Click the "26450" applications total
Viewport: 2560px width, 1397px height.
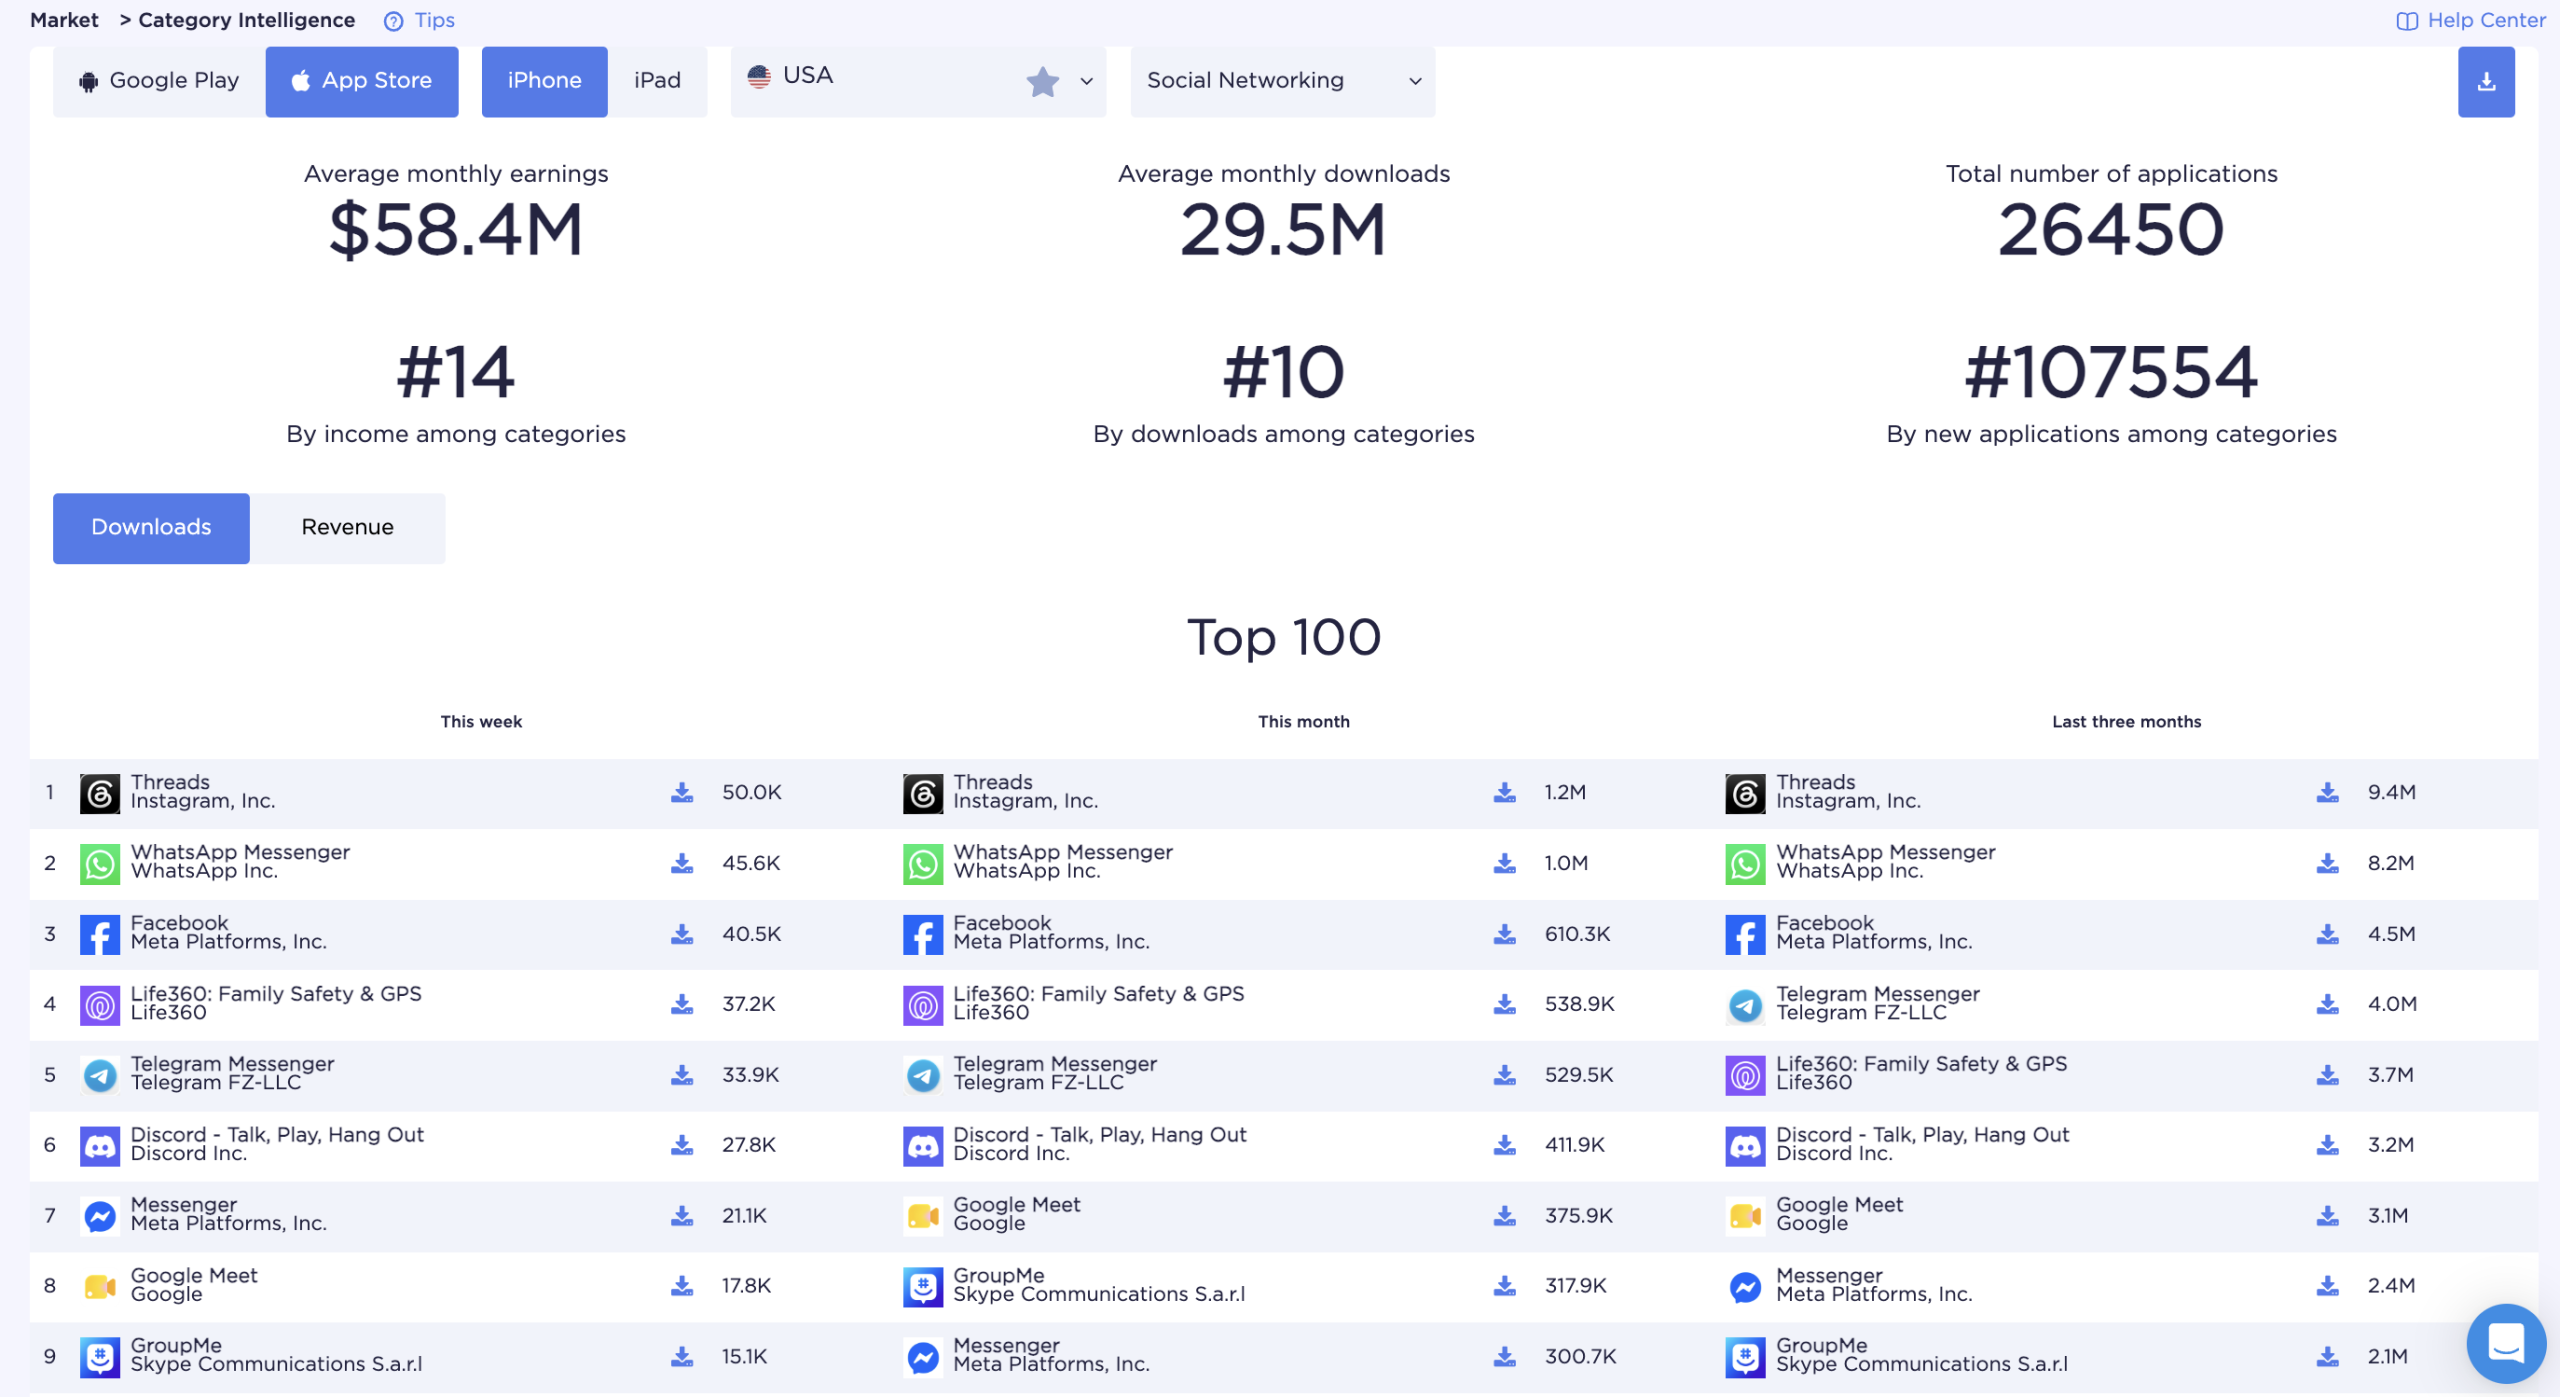coord(2111,230)
